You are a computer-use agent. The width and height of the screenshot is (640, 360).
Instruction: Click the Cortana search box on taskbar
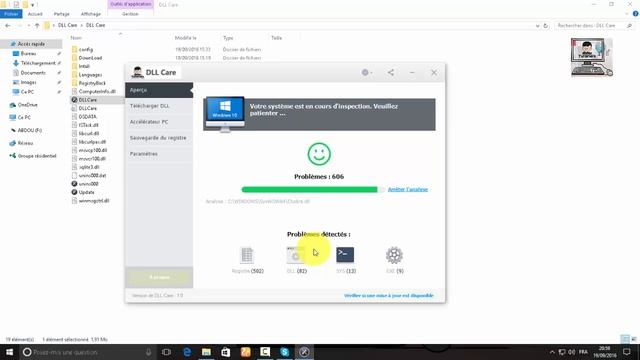click(88, 352)
